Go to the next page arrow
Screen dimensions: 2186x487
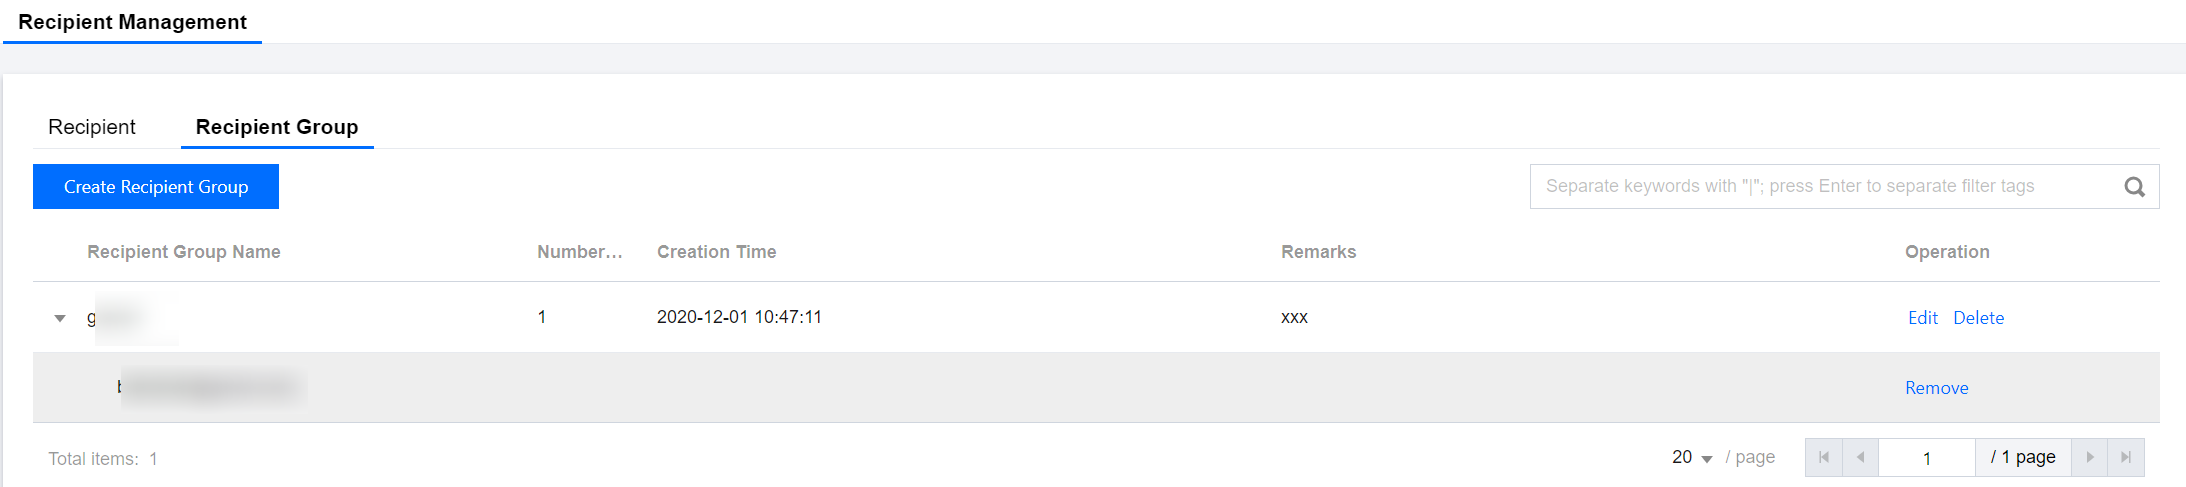[2089, 457]
